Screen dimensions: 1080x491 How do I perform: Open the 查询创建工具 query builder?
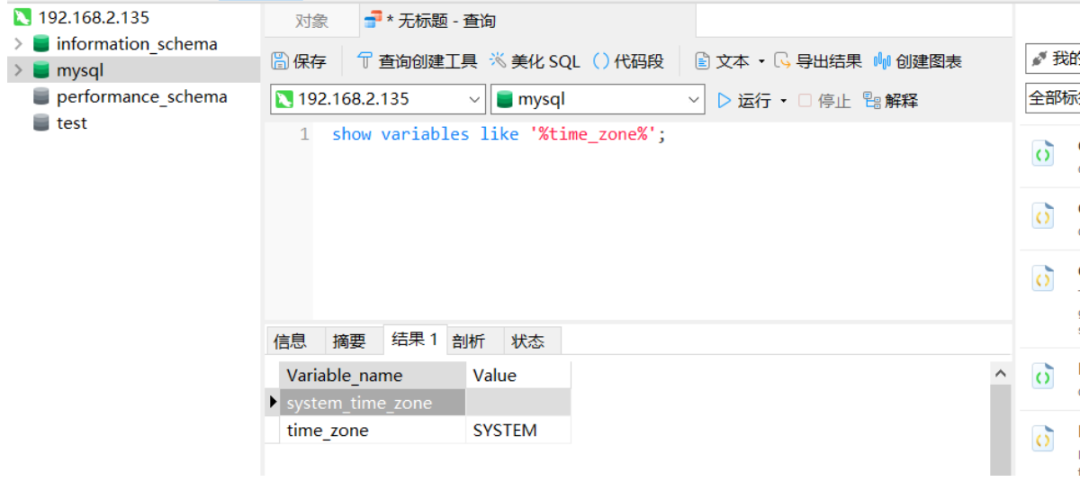pyautogui.click(x=417, y=61)
